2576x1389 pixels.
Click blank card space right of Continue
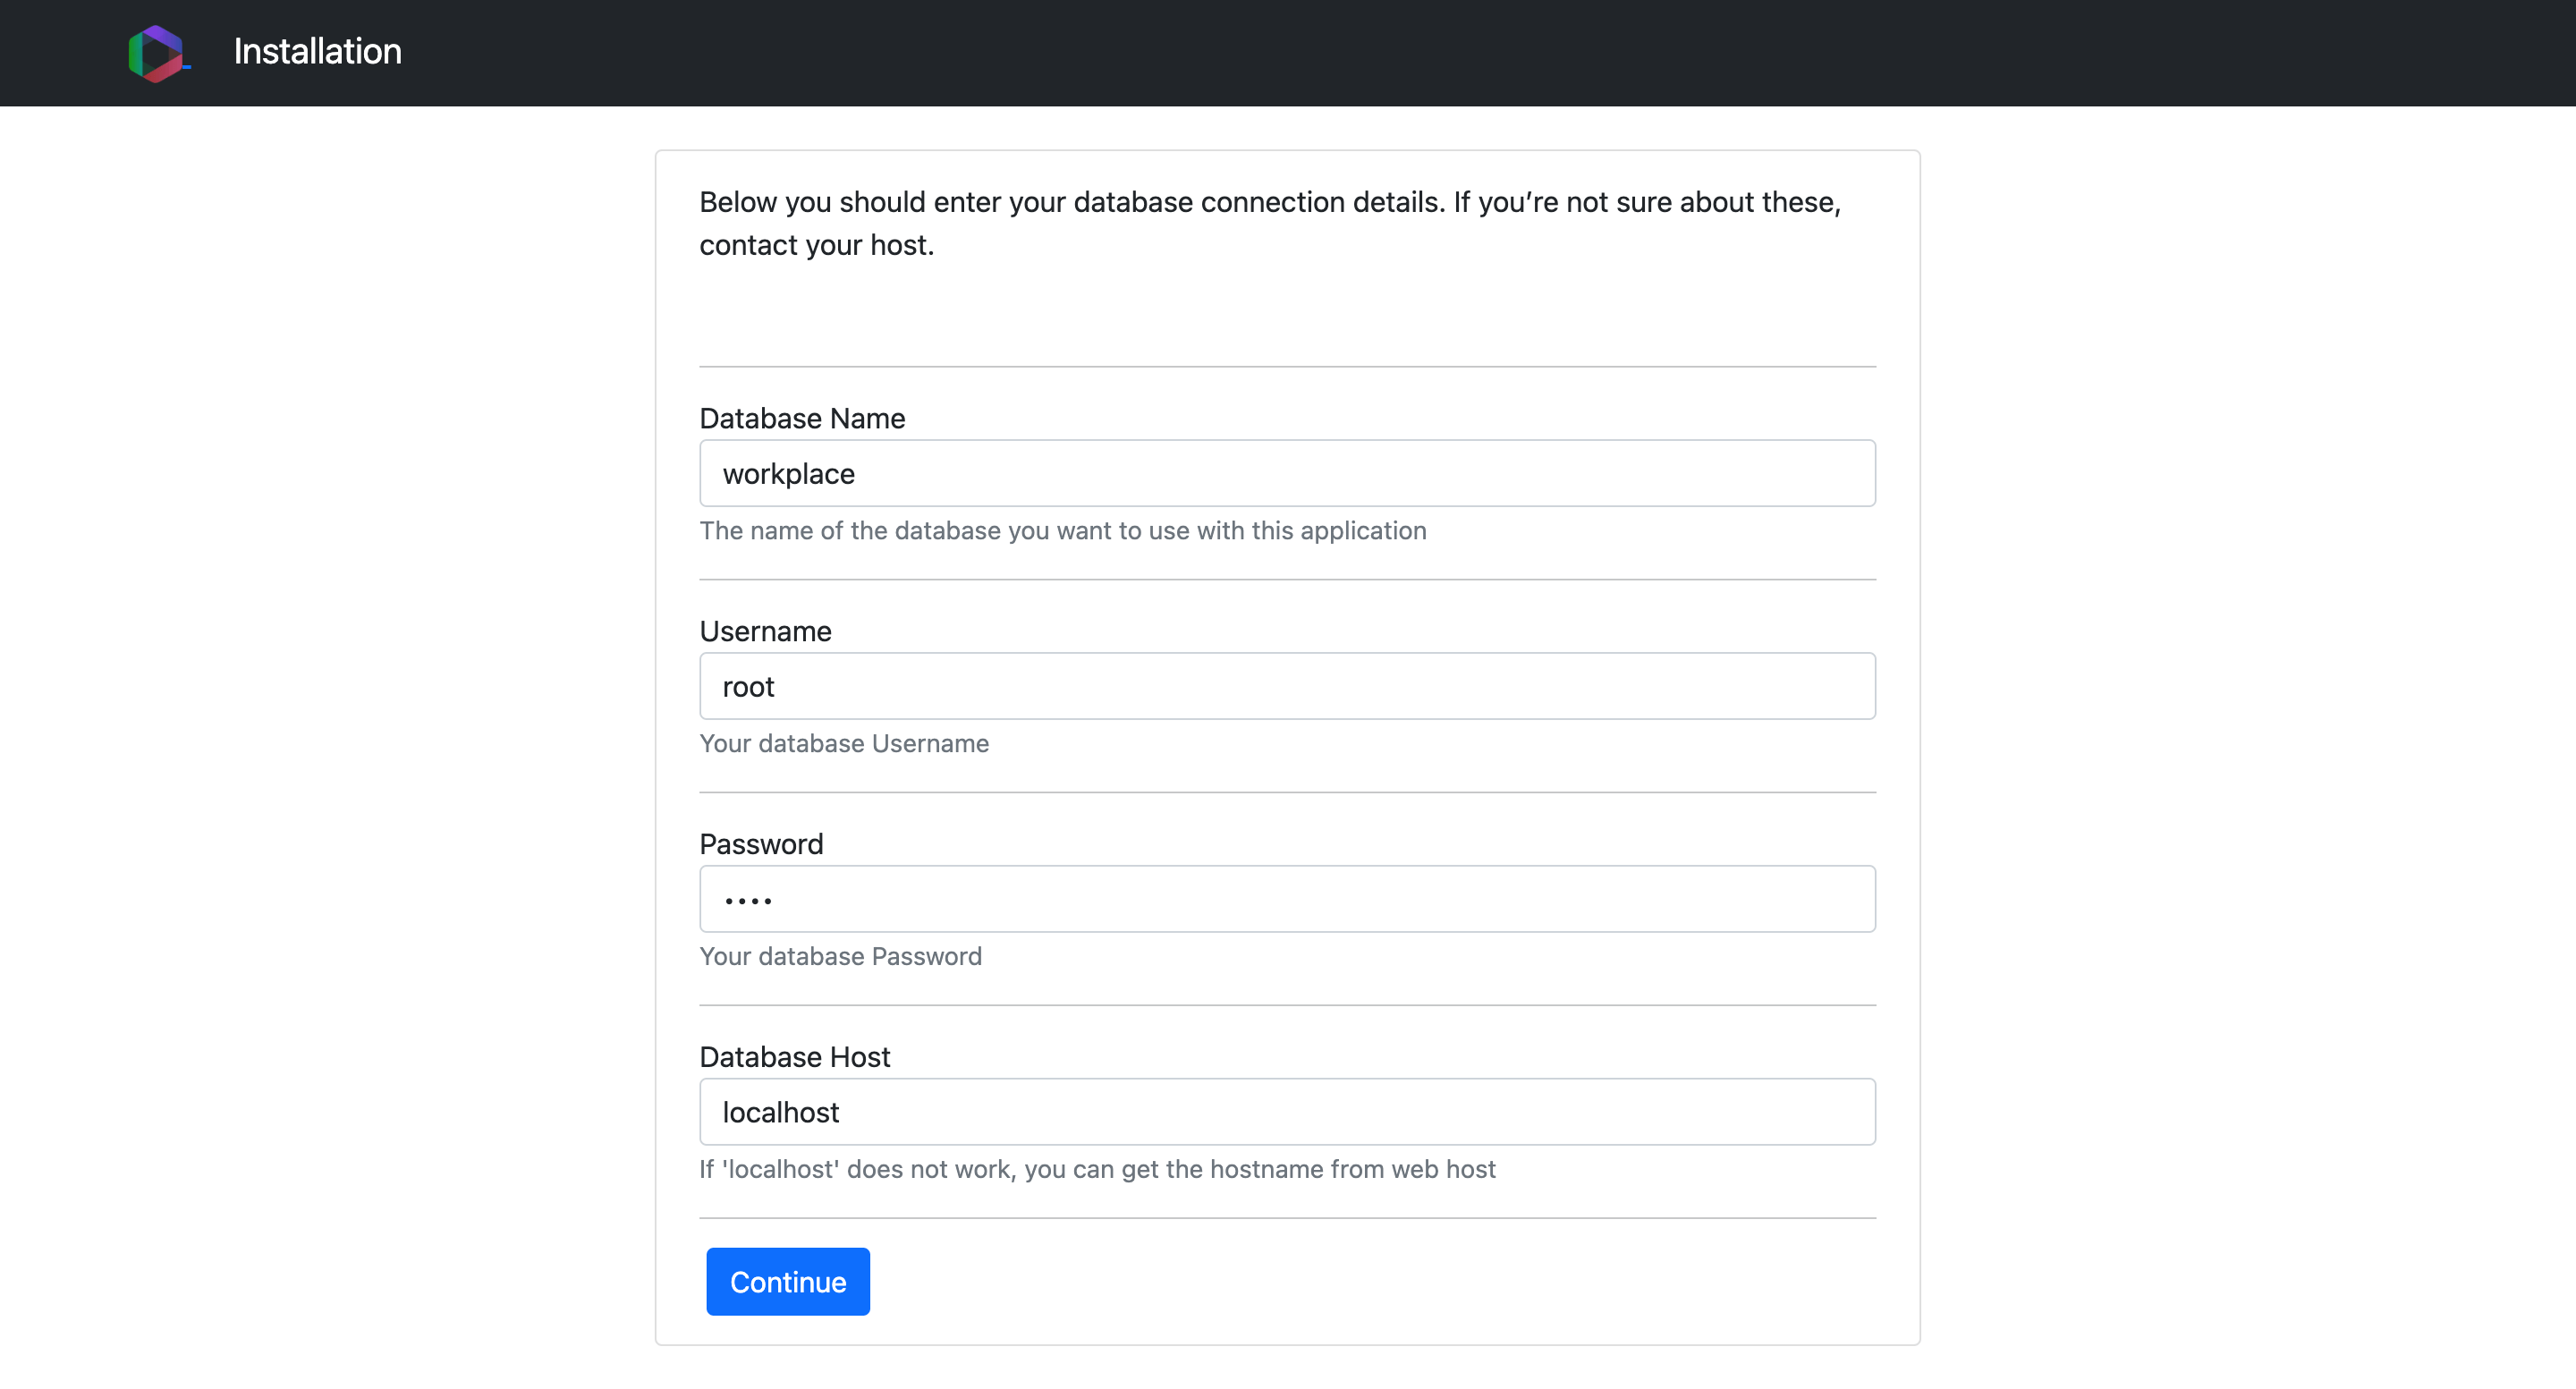click(1400, 1282)
